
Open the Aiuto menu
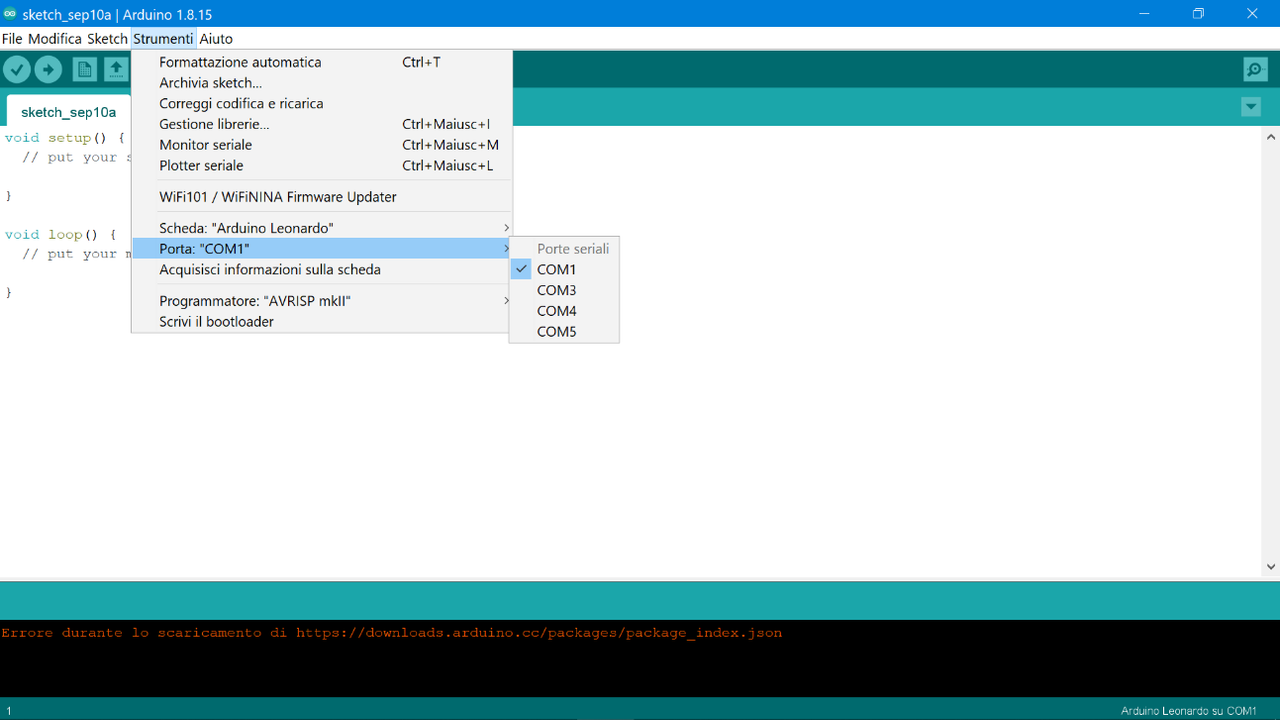click(216, 39)
